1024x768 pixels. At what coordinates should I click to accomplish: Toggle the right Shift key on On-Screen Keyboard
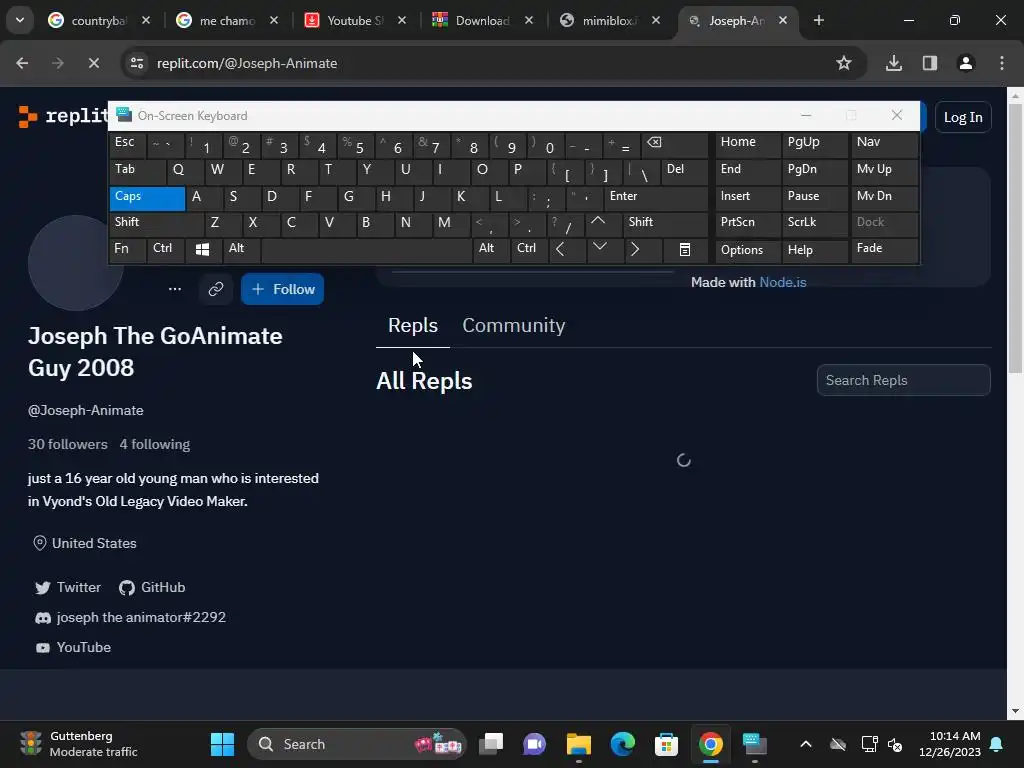coord(665,224)
